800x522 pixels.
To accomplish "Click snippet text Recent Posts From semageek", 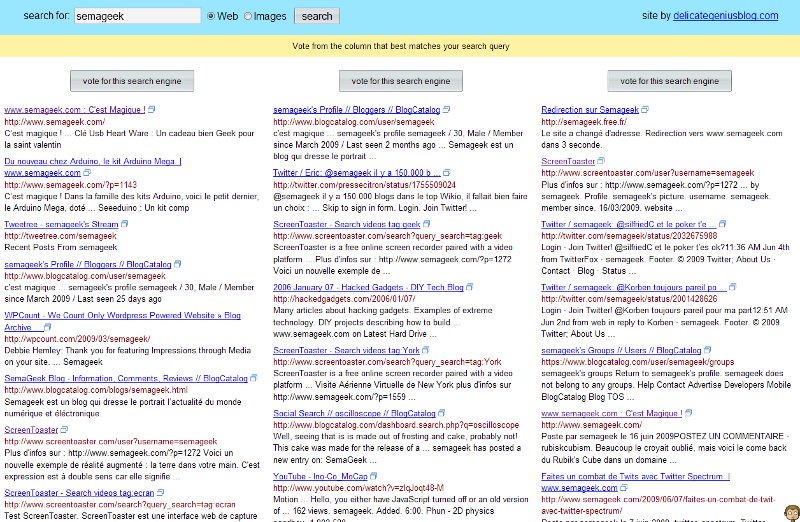I will [x=61, y=247].
